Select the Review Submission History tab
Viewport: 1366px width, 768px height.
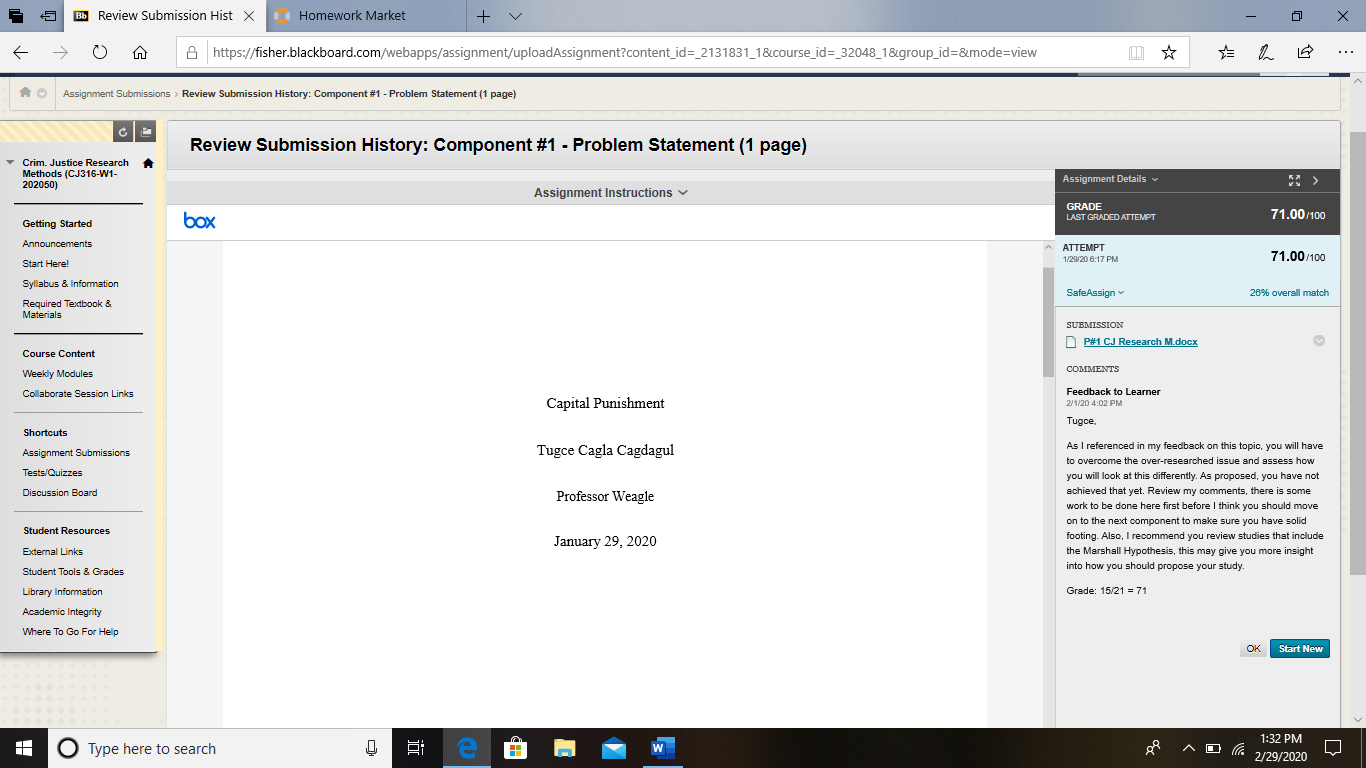pos(165,16)
